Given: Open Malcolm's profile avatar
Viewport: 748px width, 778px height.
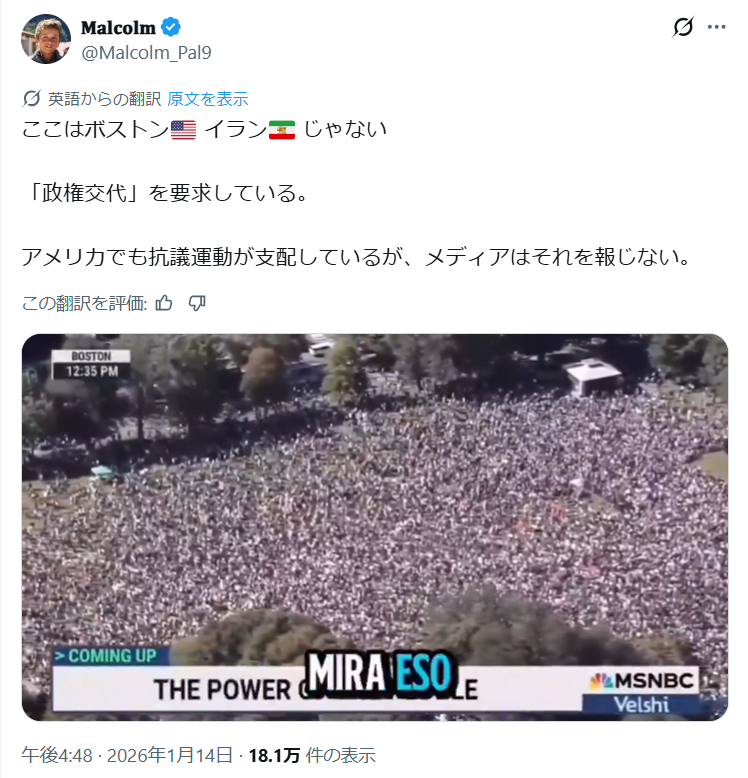Looking at the screenshot, I should point(46,39).
